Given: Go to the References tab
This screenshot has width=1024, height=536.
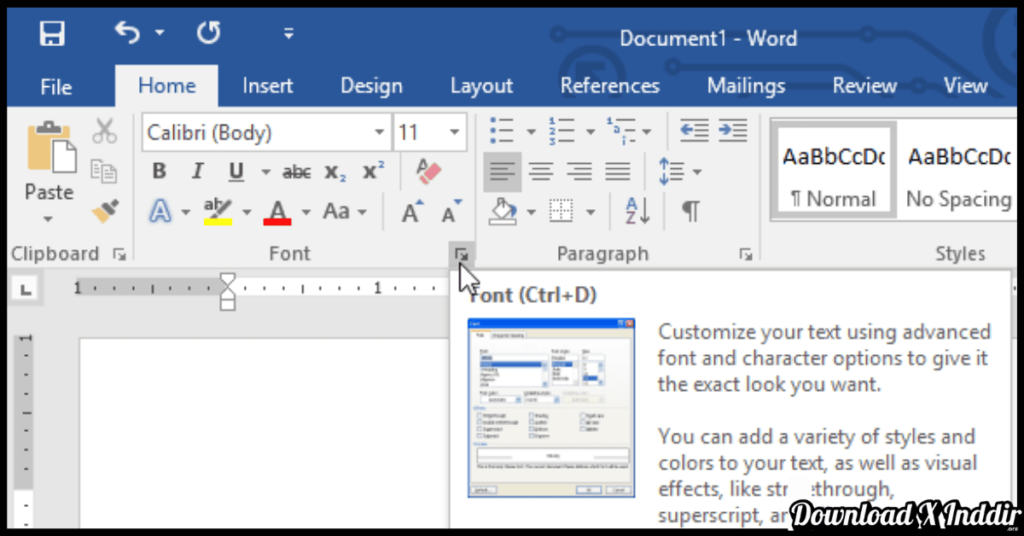Looking at the screenshot, I should tap(609, 86).
